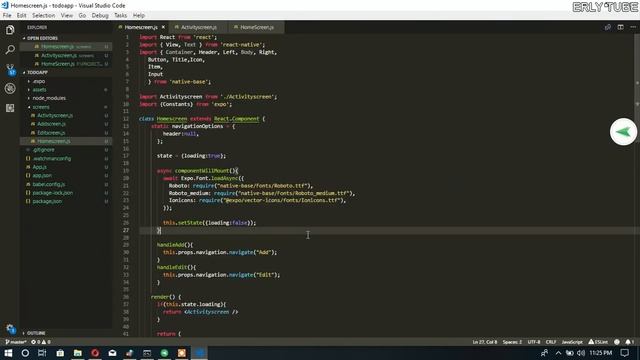Viewport: 640px width, 360px height.
Task: Open Task View on the taskbar
Action: pyautogui.click(x=42, y=353)
